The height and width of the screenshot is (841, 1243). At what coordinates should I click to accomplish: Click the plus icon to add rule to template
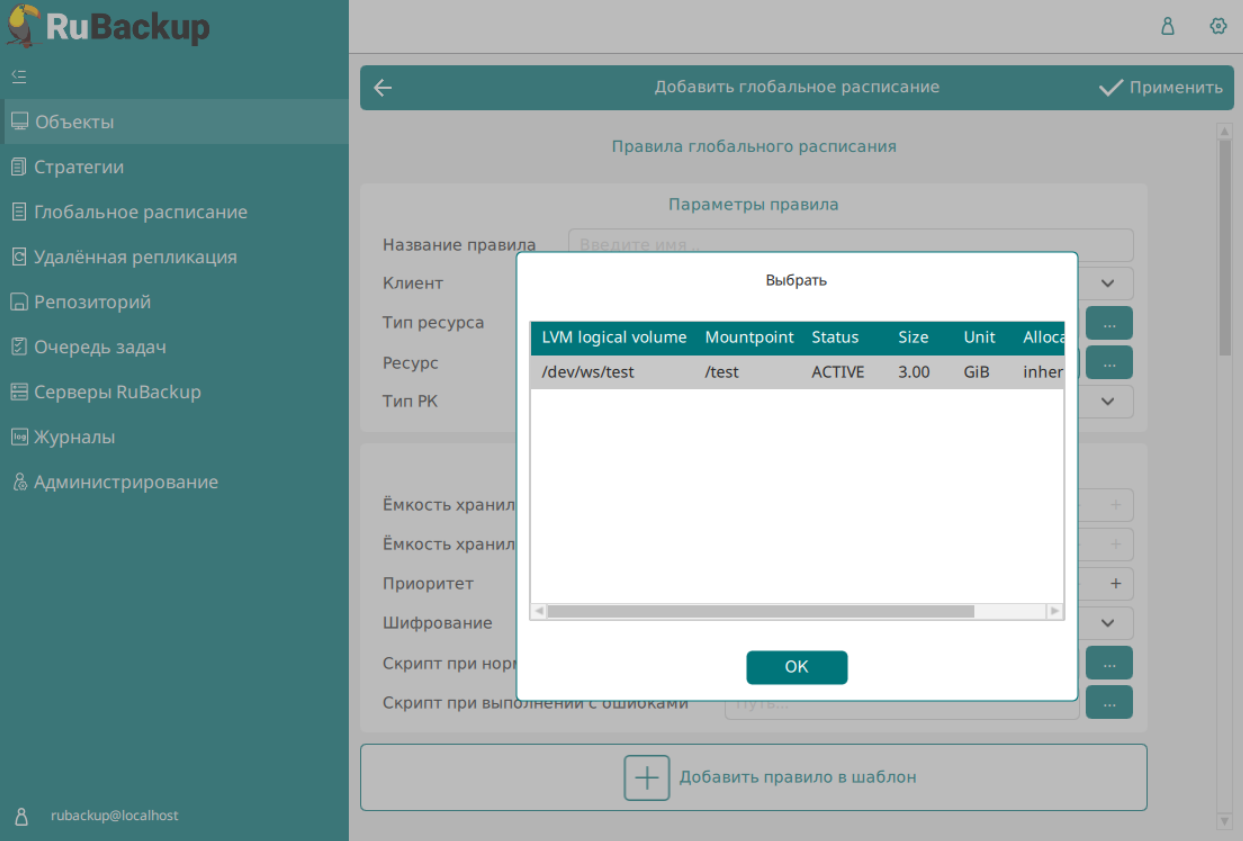[x=646, y=777]
